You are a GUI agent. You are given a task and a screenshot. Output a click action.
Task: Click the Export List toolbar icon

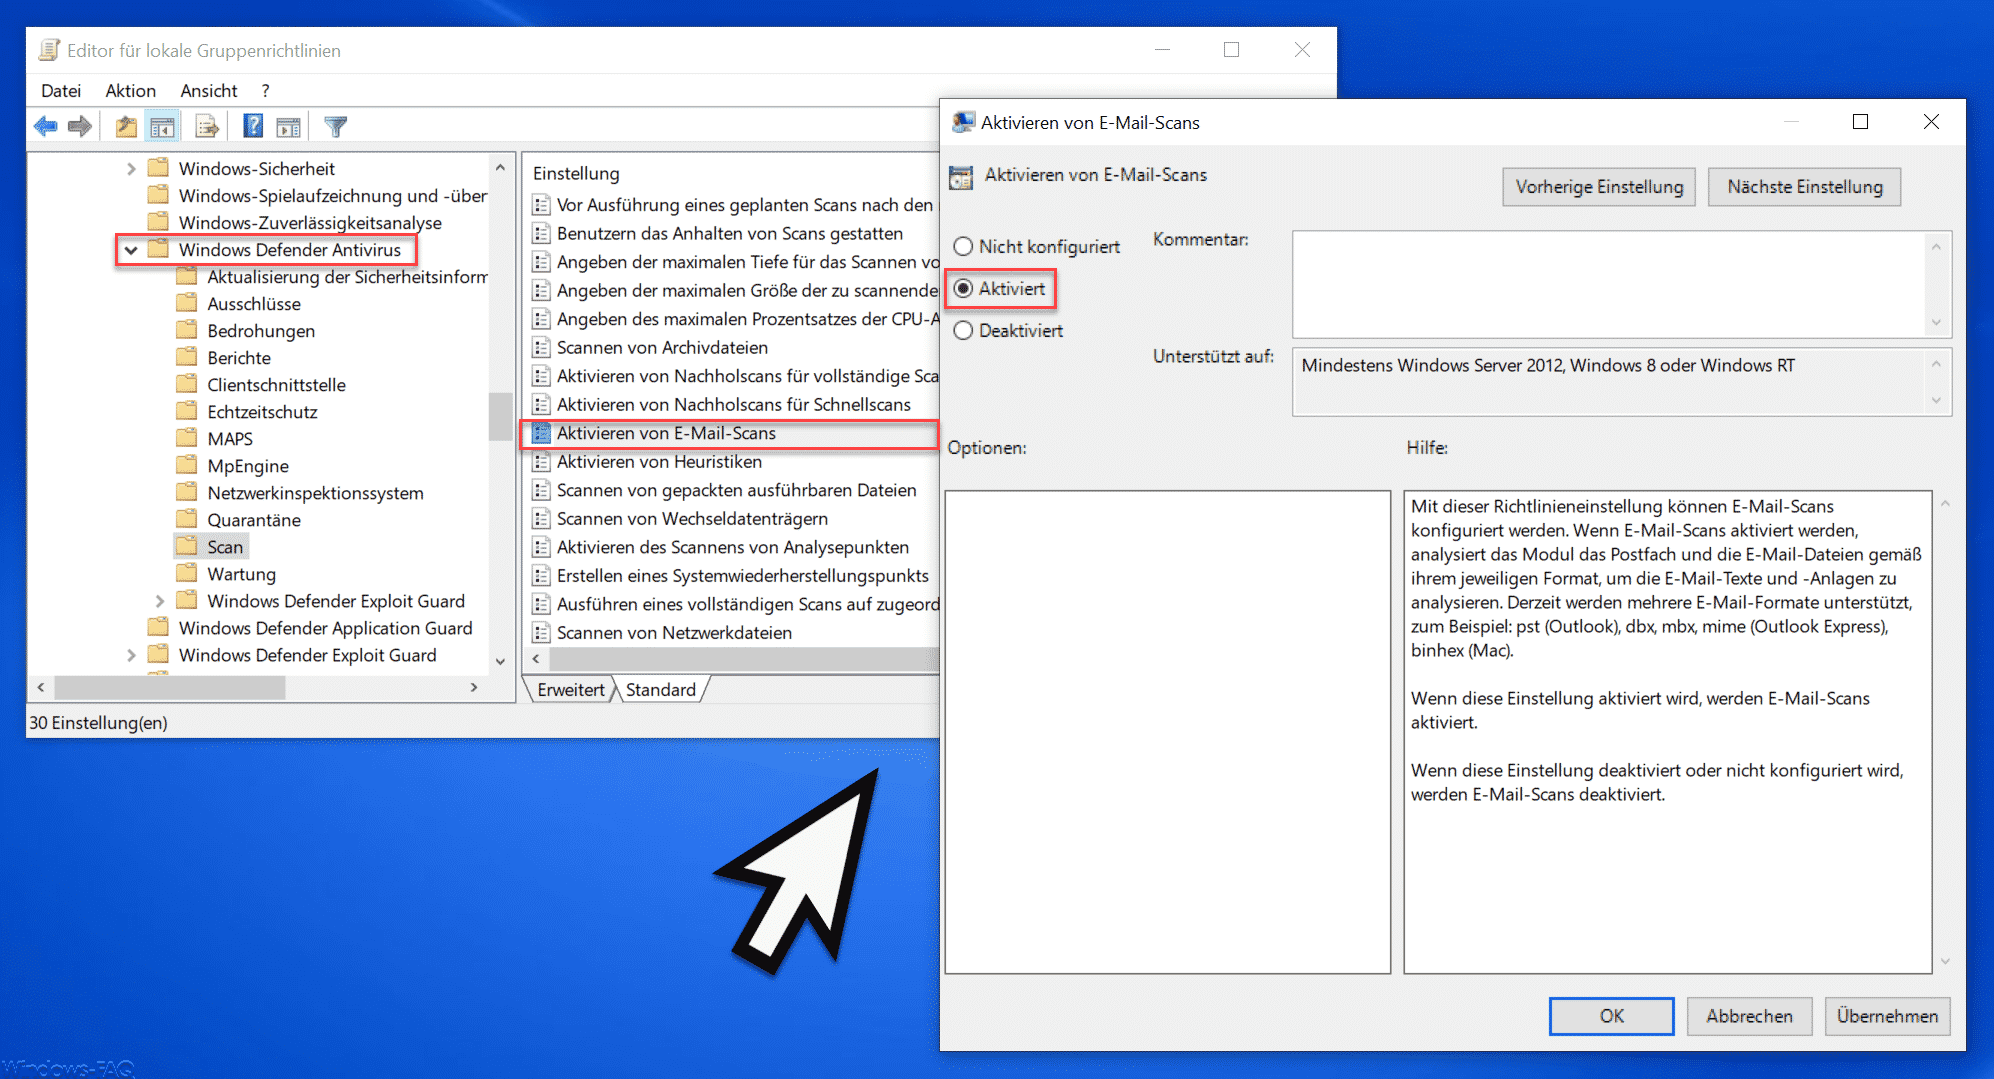[207, 126]
